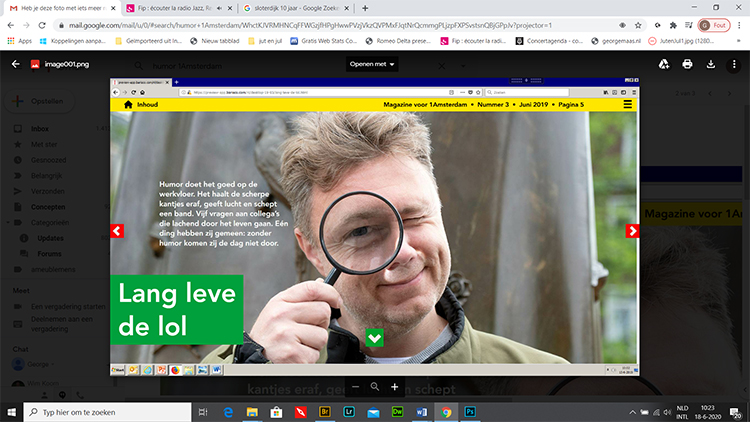Image resolution: width=750 pixels, height=422 pixels.
Task: Open Dreamweaver from taskbar
Action: (397, 412)
